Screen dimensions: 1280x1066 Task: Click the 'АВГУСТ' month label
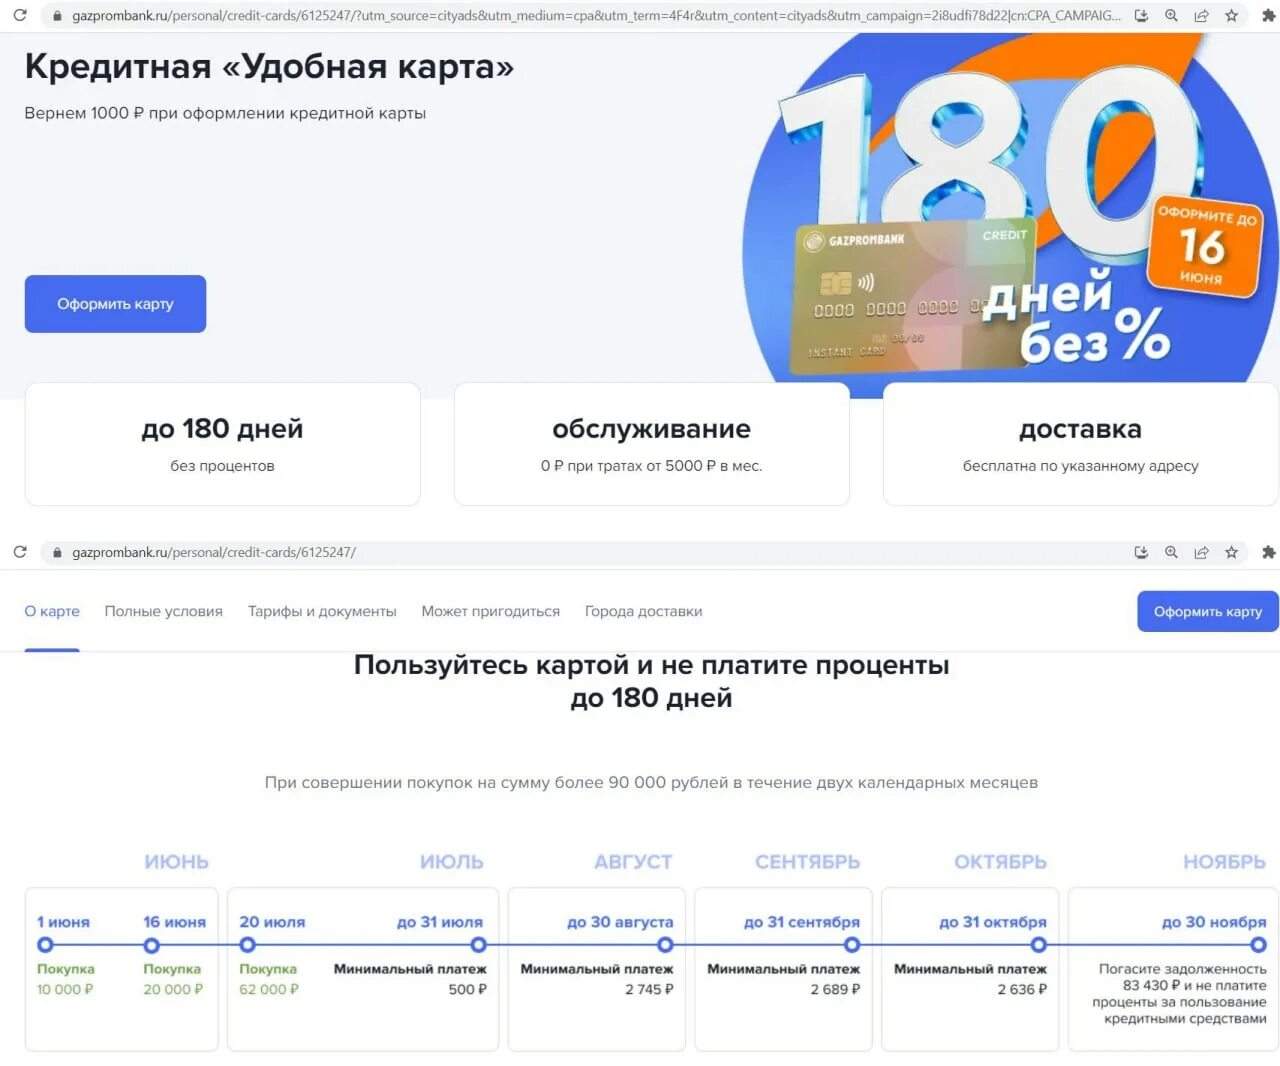633,862
